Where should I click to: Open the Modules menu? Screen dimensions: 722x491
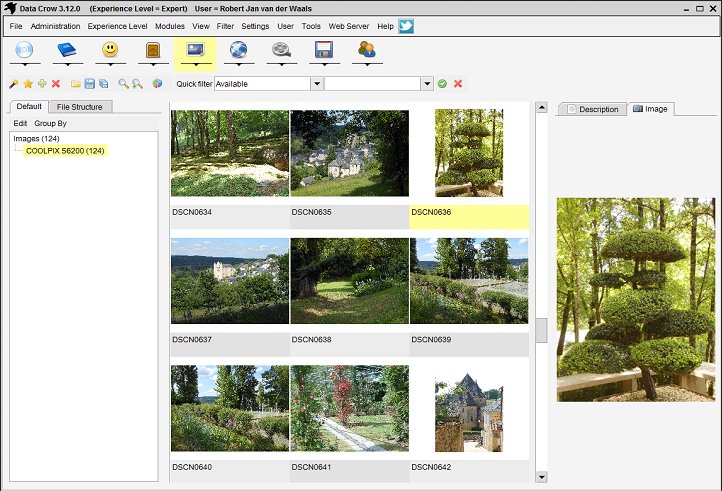169,26
